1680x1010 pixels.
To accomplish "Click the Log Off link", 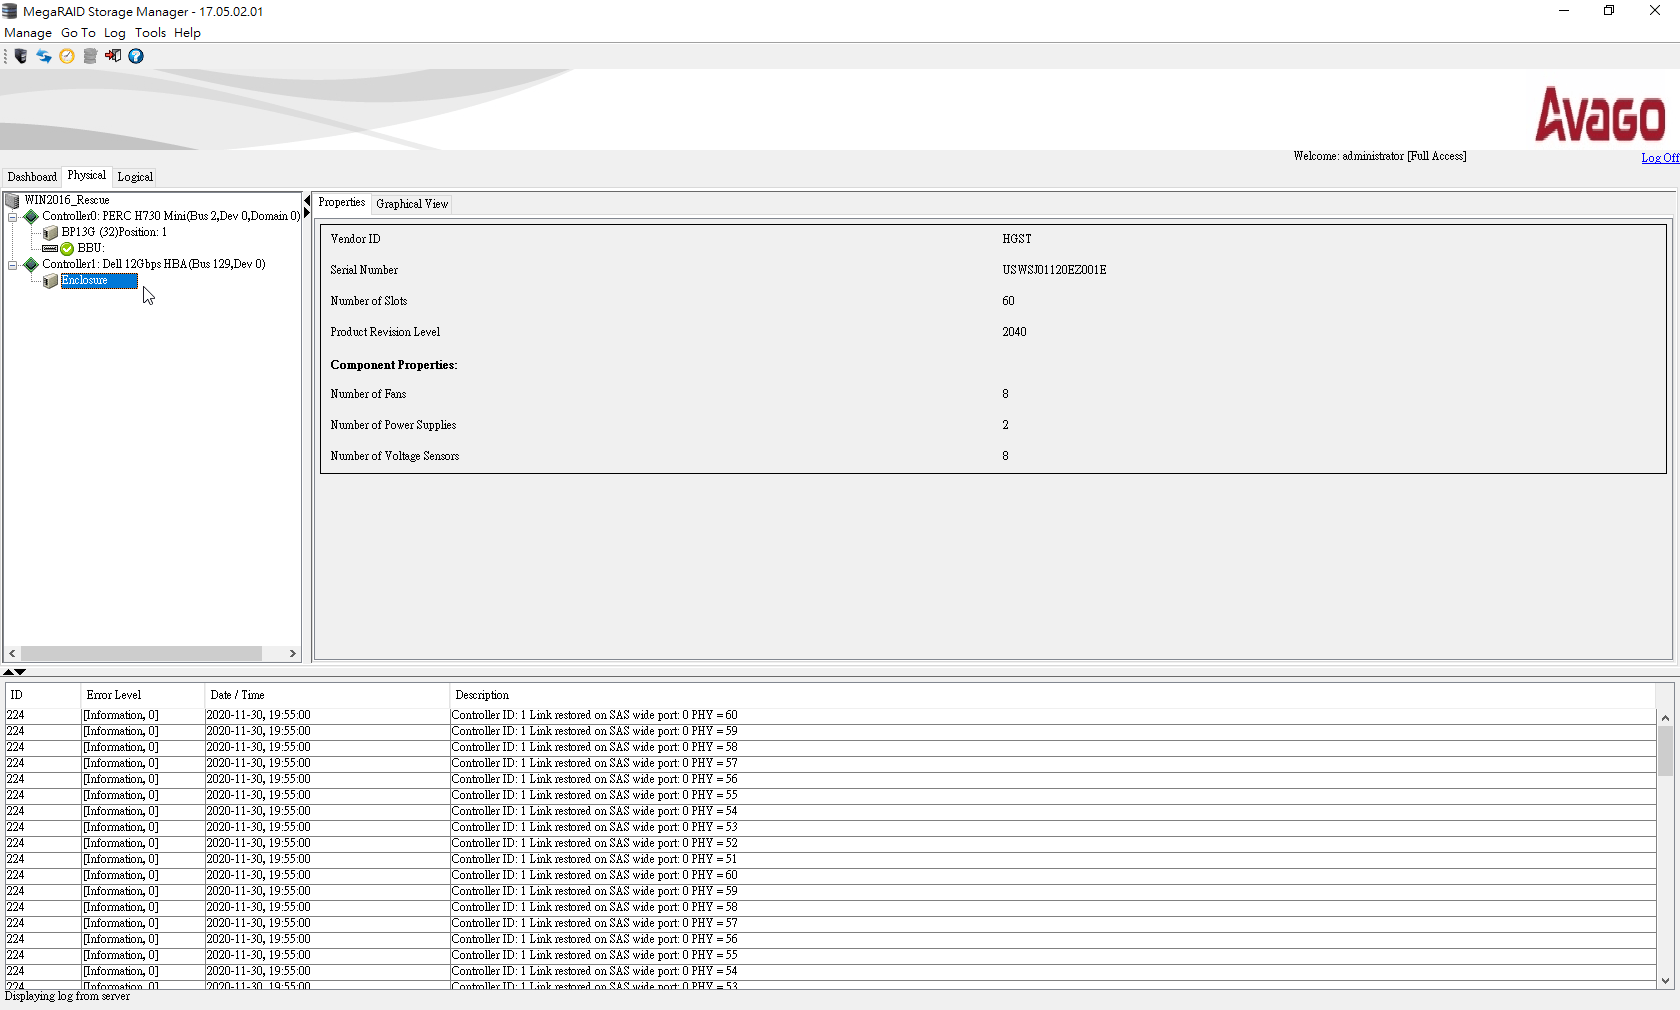I will coord(1660,158).
